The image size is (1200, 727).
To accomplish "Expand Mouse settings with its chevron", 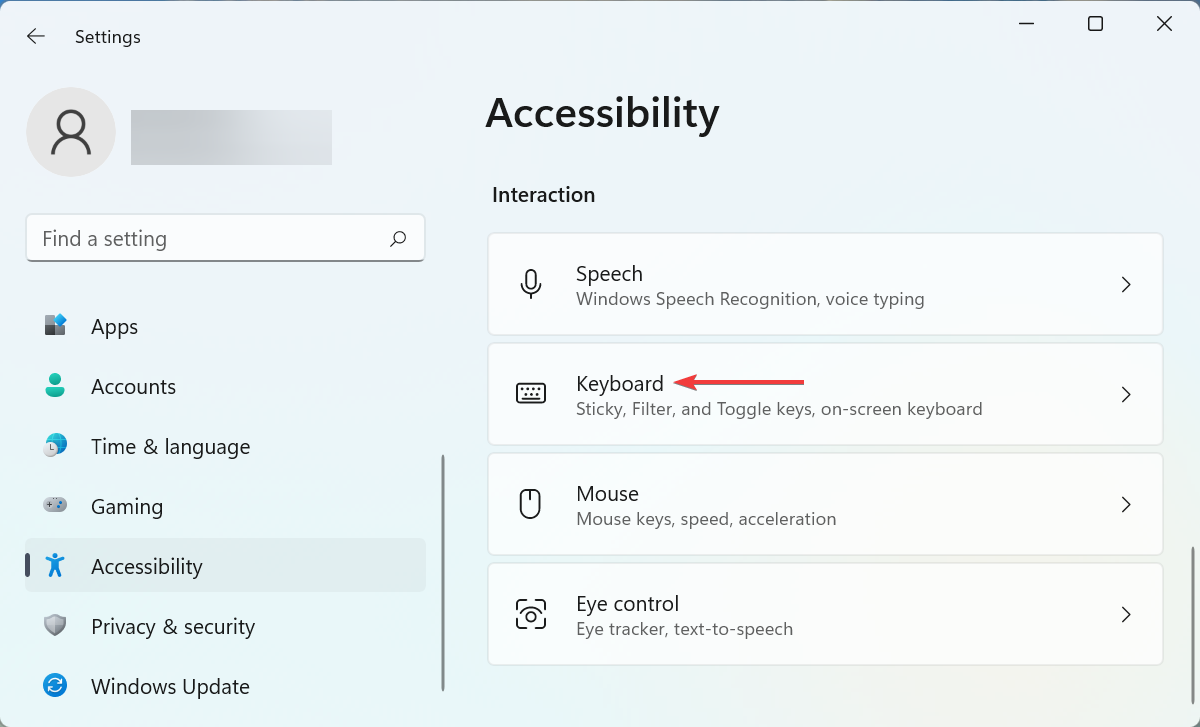I will click(x=1126, y=504).
